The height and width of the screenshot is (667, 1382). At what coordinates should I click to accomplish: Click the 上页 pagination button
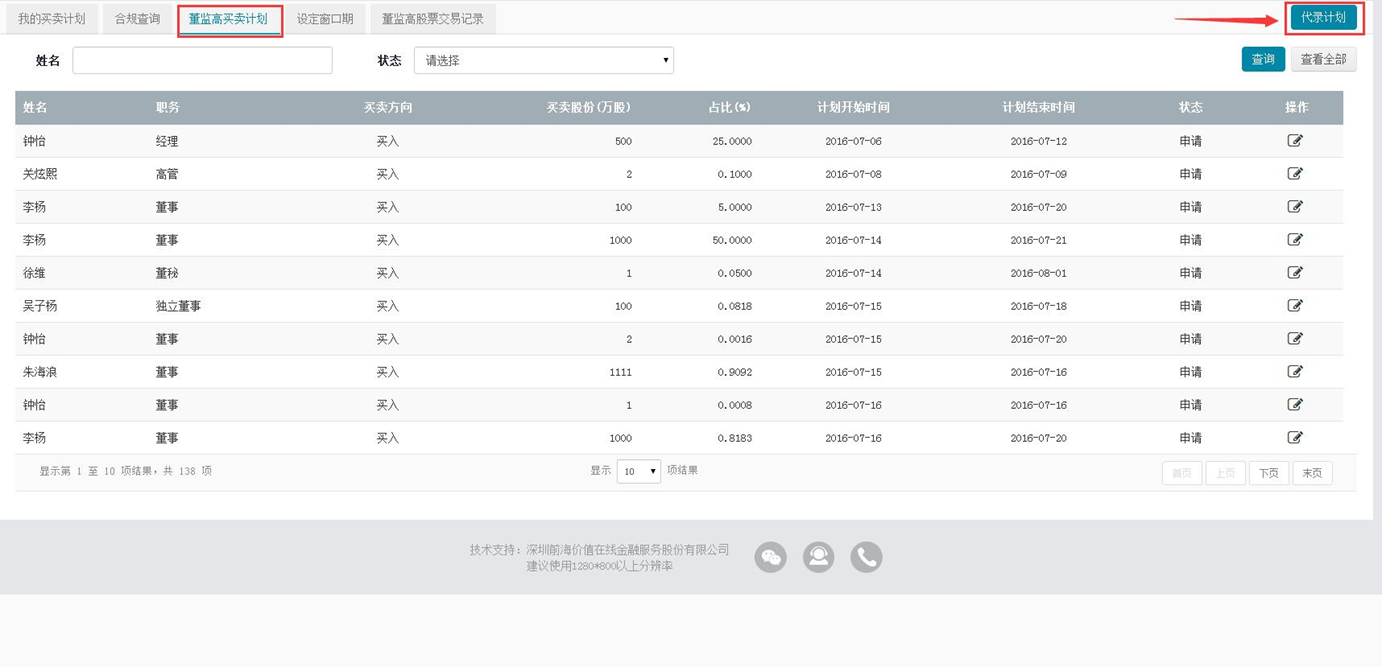(x=1225, y=473)
